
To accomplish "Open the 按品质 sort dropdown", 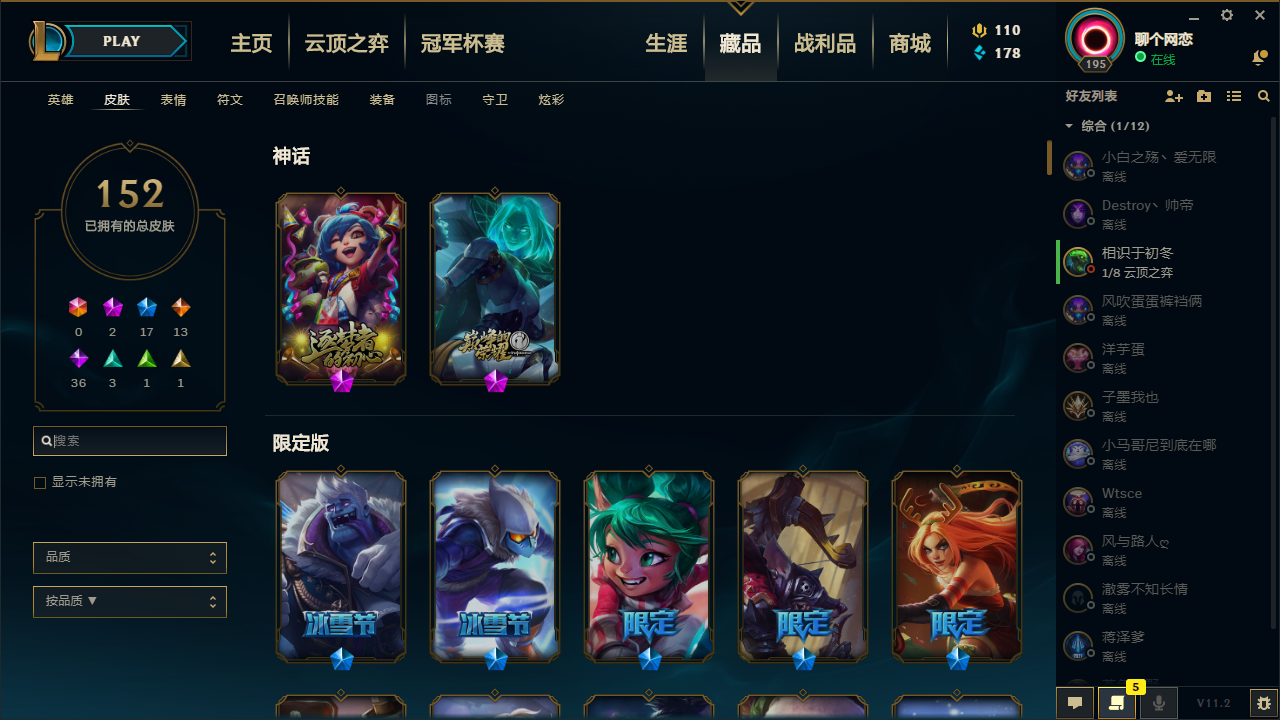I will pyautogui.click(x=130, y=602).
